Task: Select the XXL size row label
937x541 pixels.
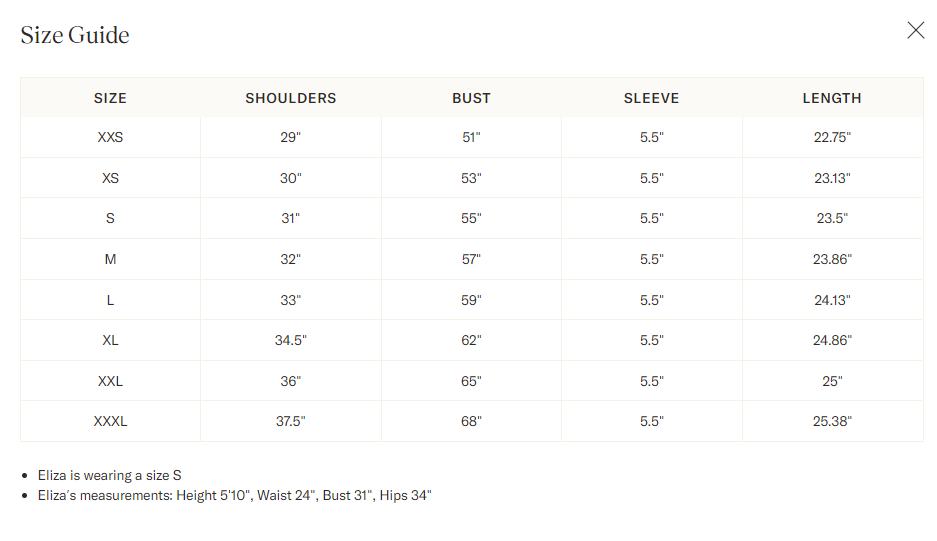Action: tap(111, 381)
